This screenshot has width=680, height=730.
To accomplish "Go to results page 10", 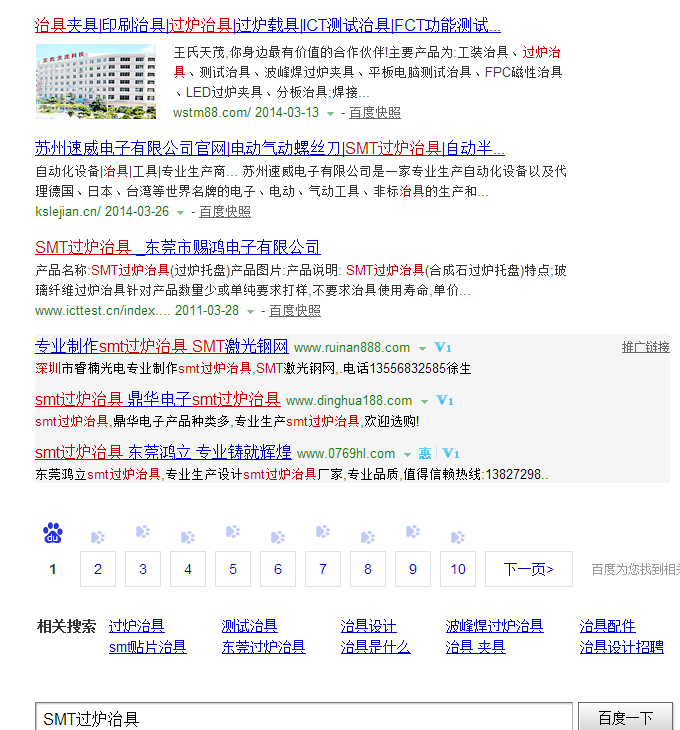I will pyautogui.click(x=458, y=569).
